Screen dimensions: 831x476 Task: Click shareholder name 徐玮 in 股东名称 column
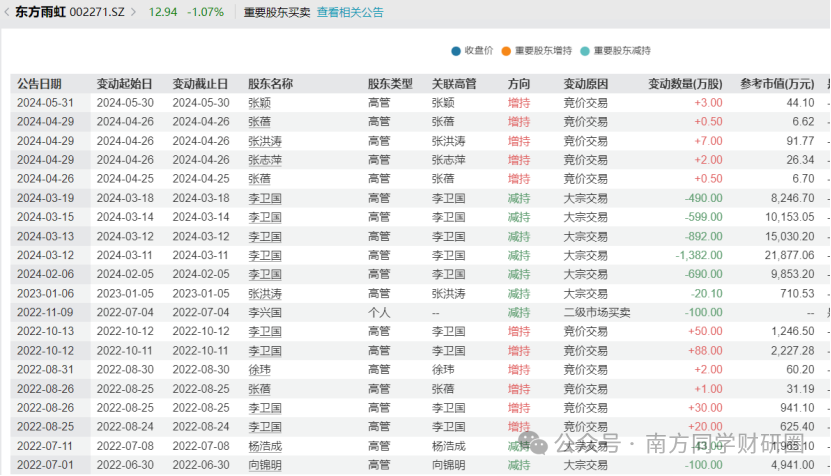point(259,370)
